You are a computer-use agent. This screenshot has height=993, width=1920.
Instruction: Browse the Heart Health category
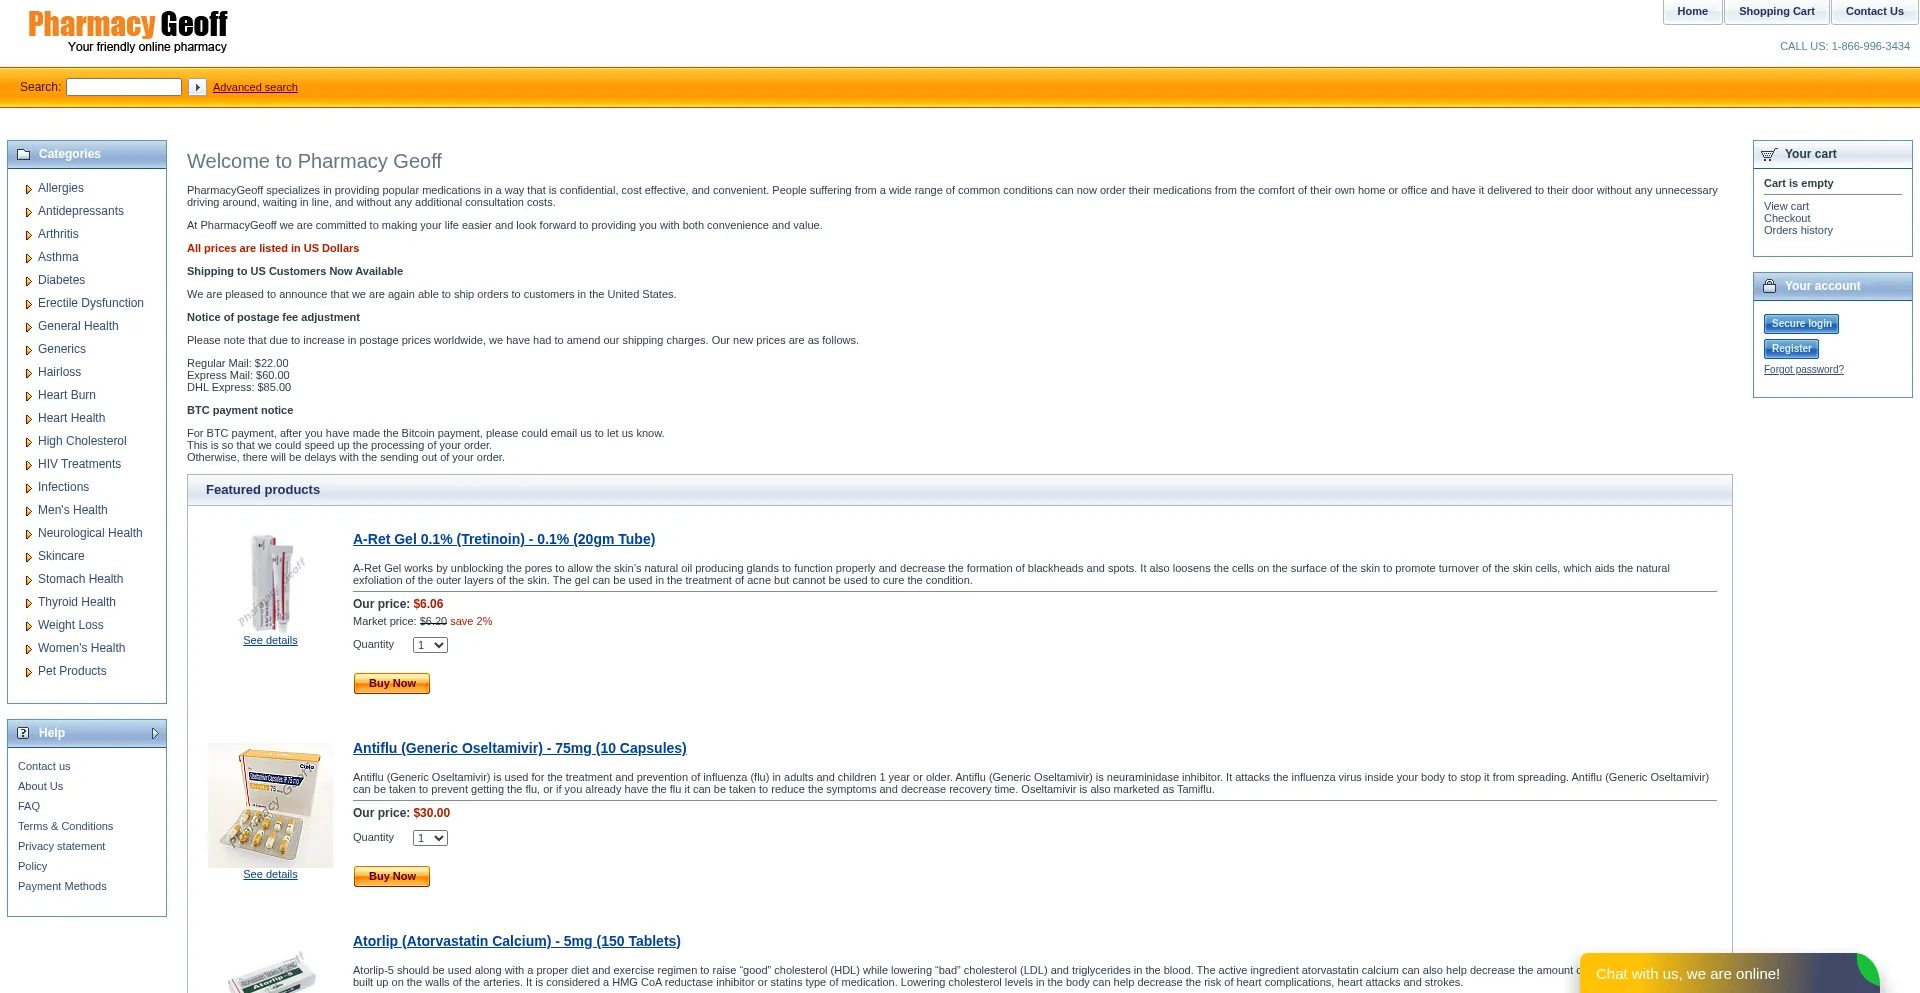tap(71, 418)
